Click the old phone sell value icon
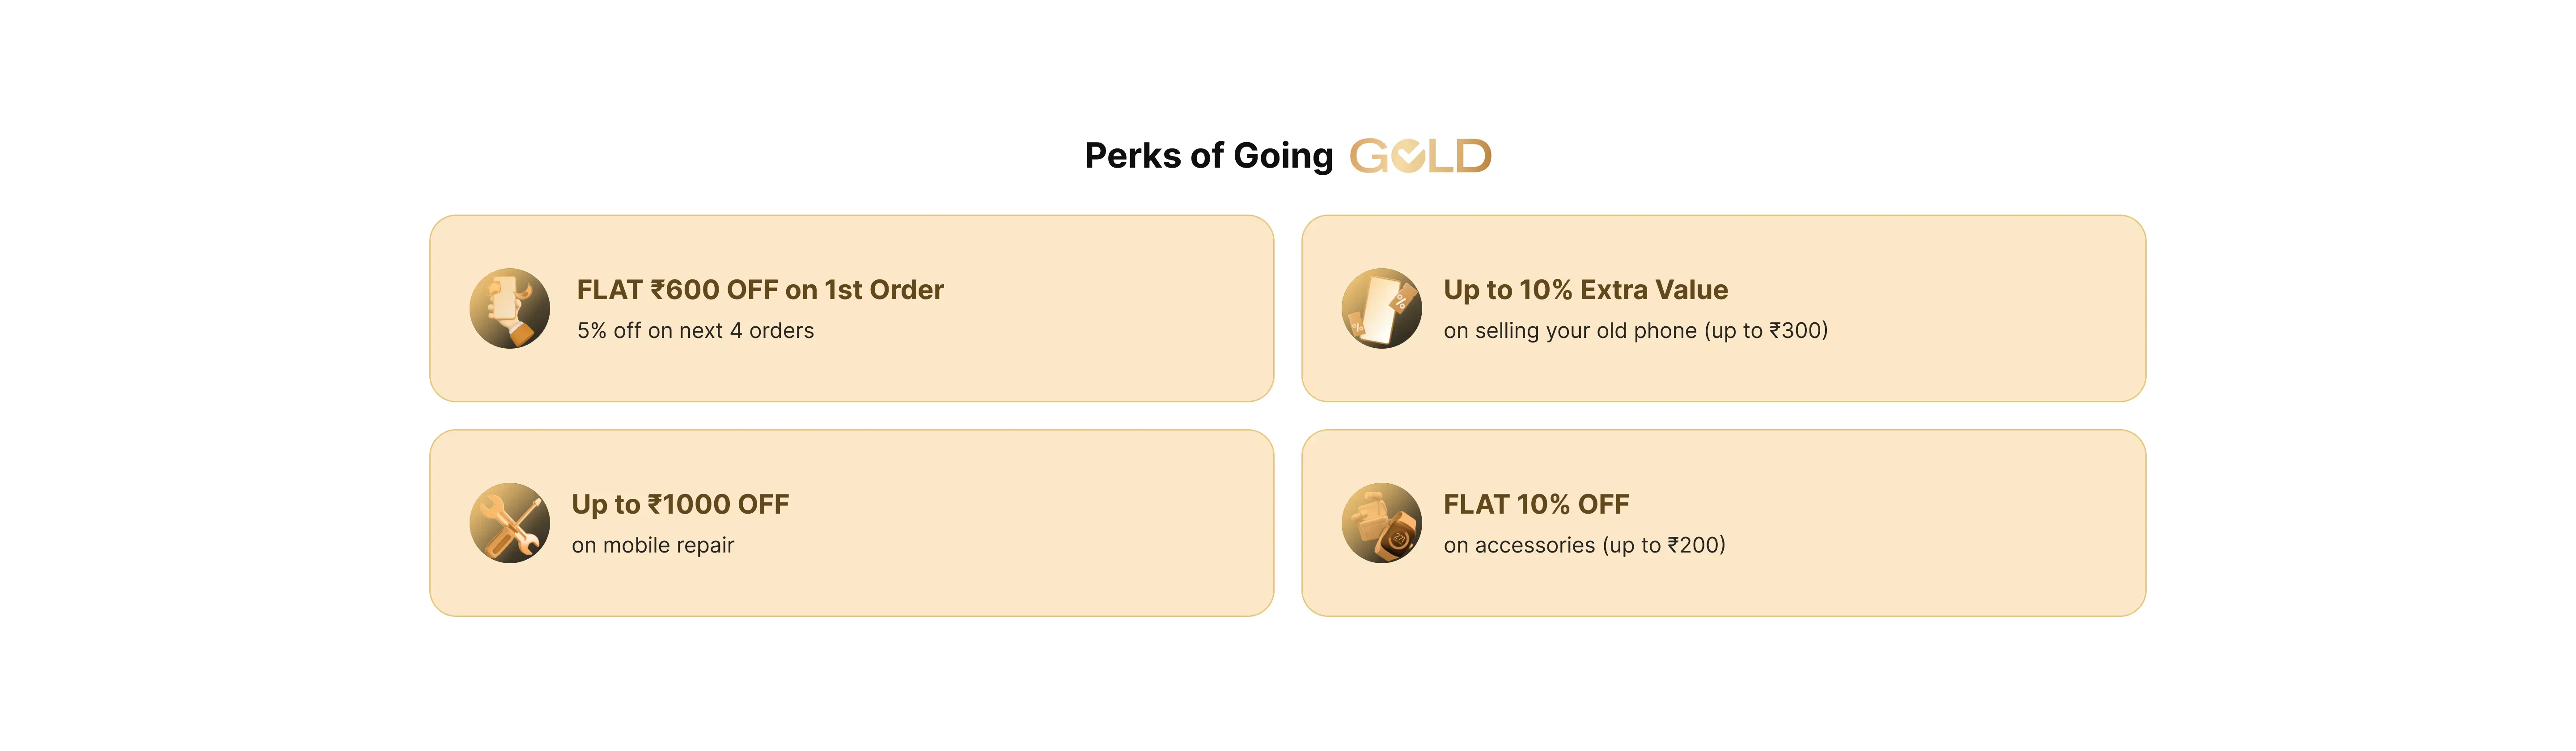This screenshot has height=751, width=2576. point(1381,308)
